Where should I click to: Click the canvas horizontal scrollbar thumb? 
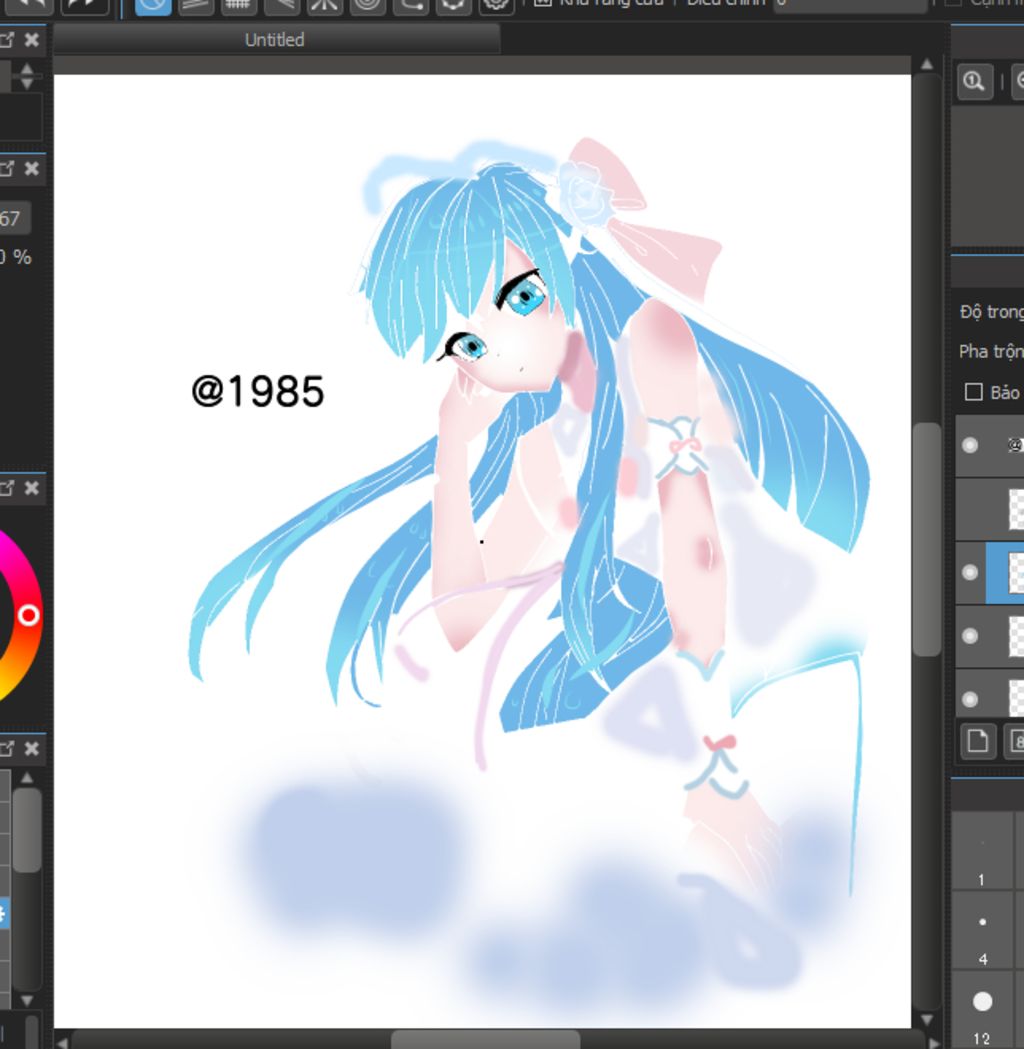coord(486,1040)
